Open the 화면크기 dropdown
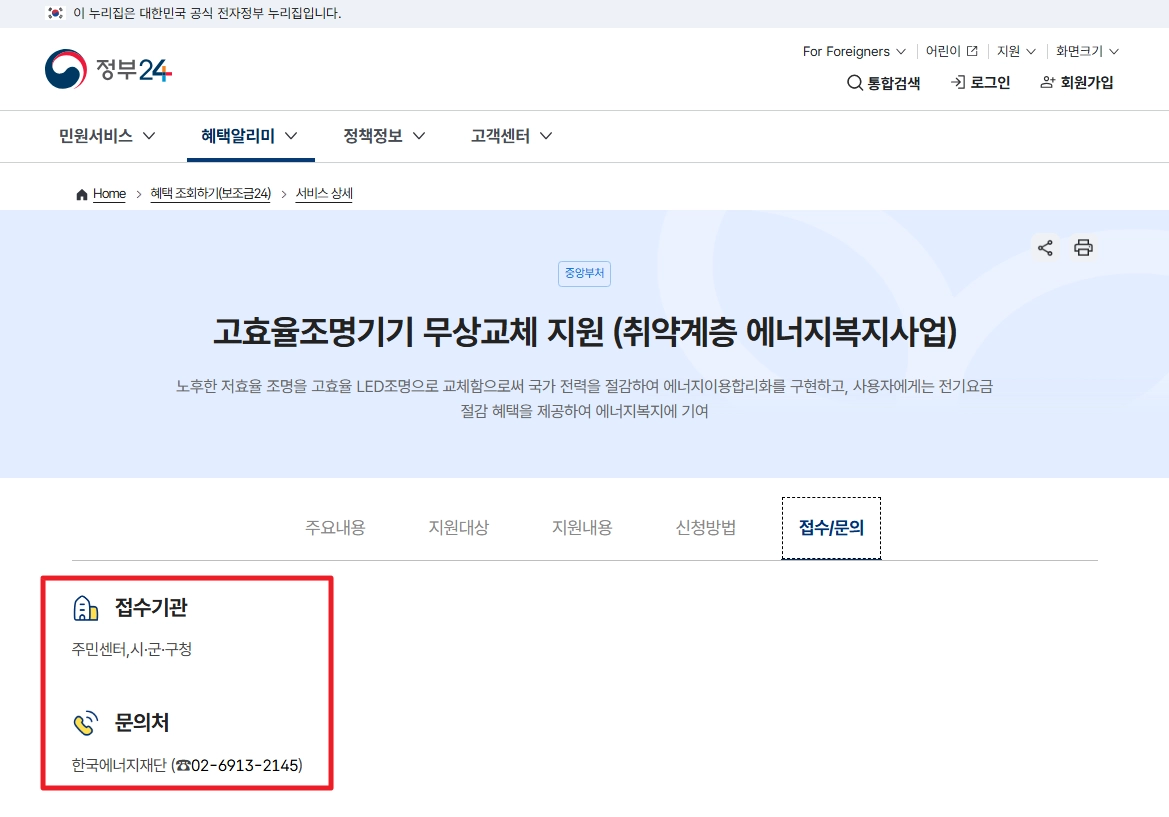The height and width of the screenshot is (817, 1169). 1087,51
